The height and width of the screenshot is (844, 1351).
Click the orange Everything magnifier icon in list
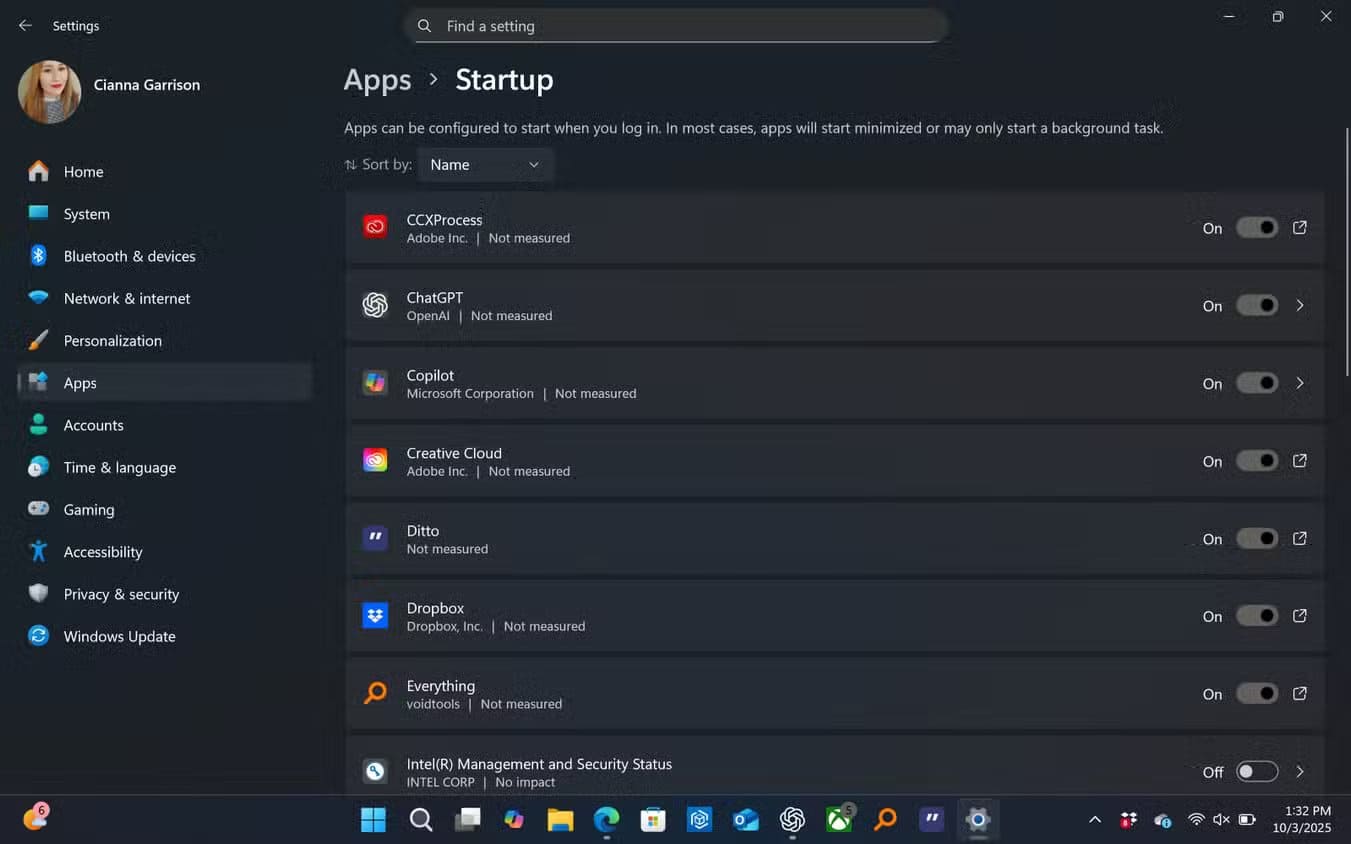tap(375, 693)
